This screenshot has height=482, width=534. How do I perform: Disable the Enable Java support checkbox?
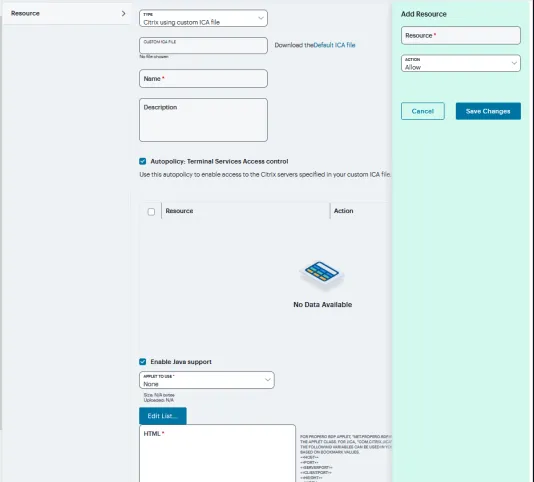[143, 362]
